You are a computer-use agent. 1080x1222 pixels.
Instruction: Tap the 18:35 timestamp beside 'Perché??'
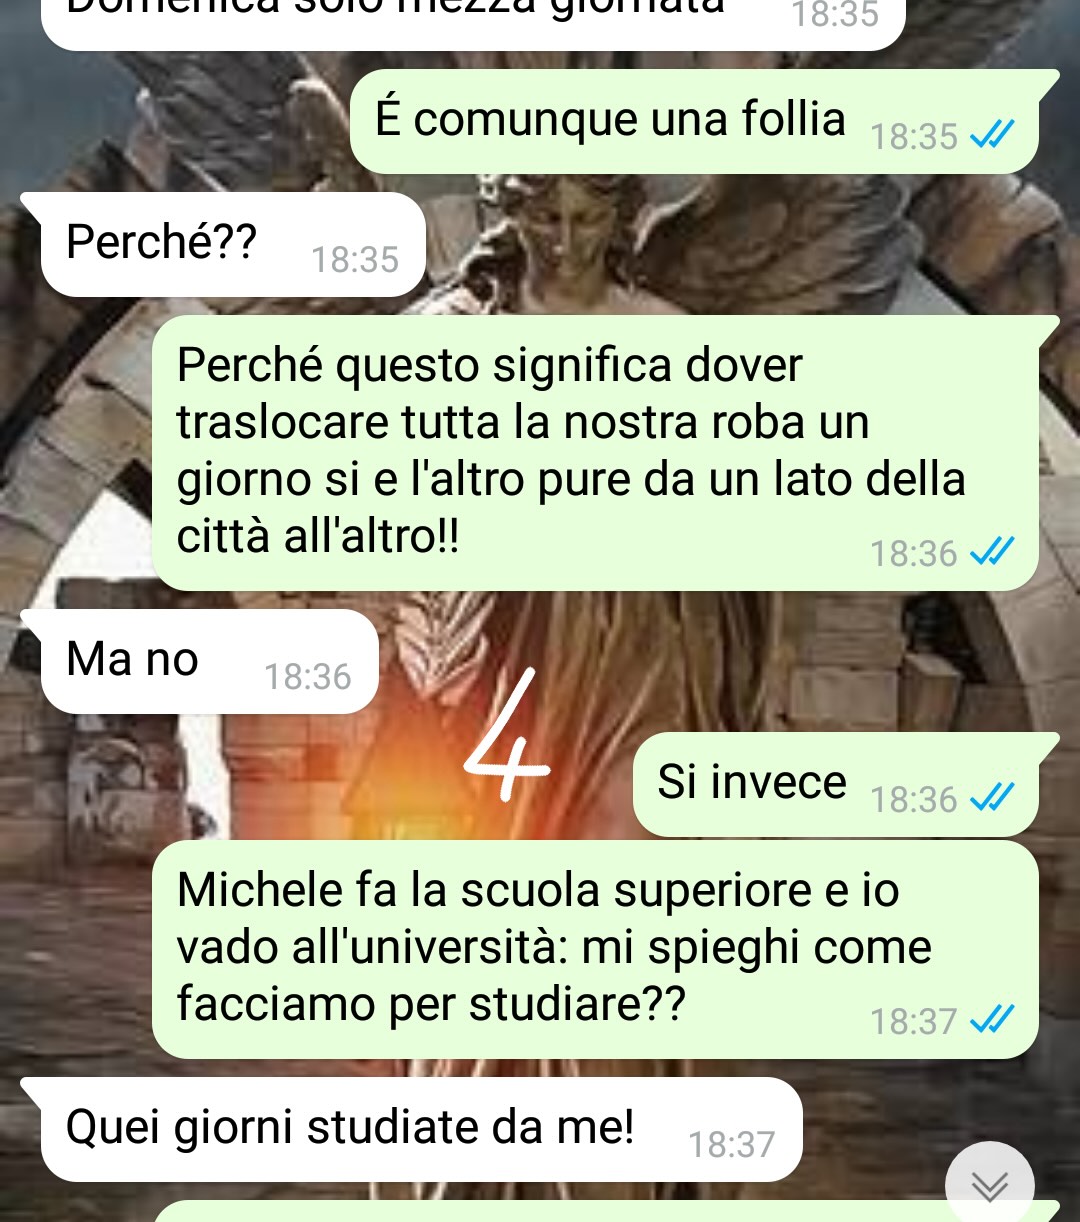click(x=355, y=260)
